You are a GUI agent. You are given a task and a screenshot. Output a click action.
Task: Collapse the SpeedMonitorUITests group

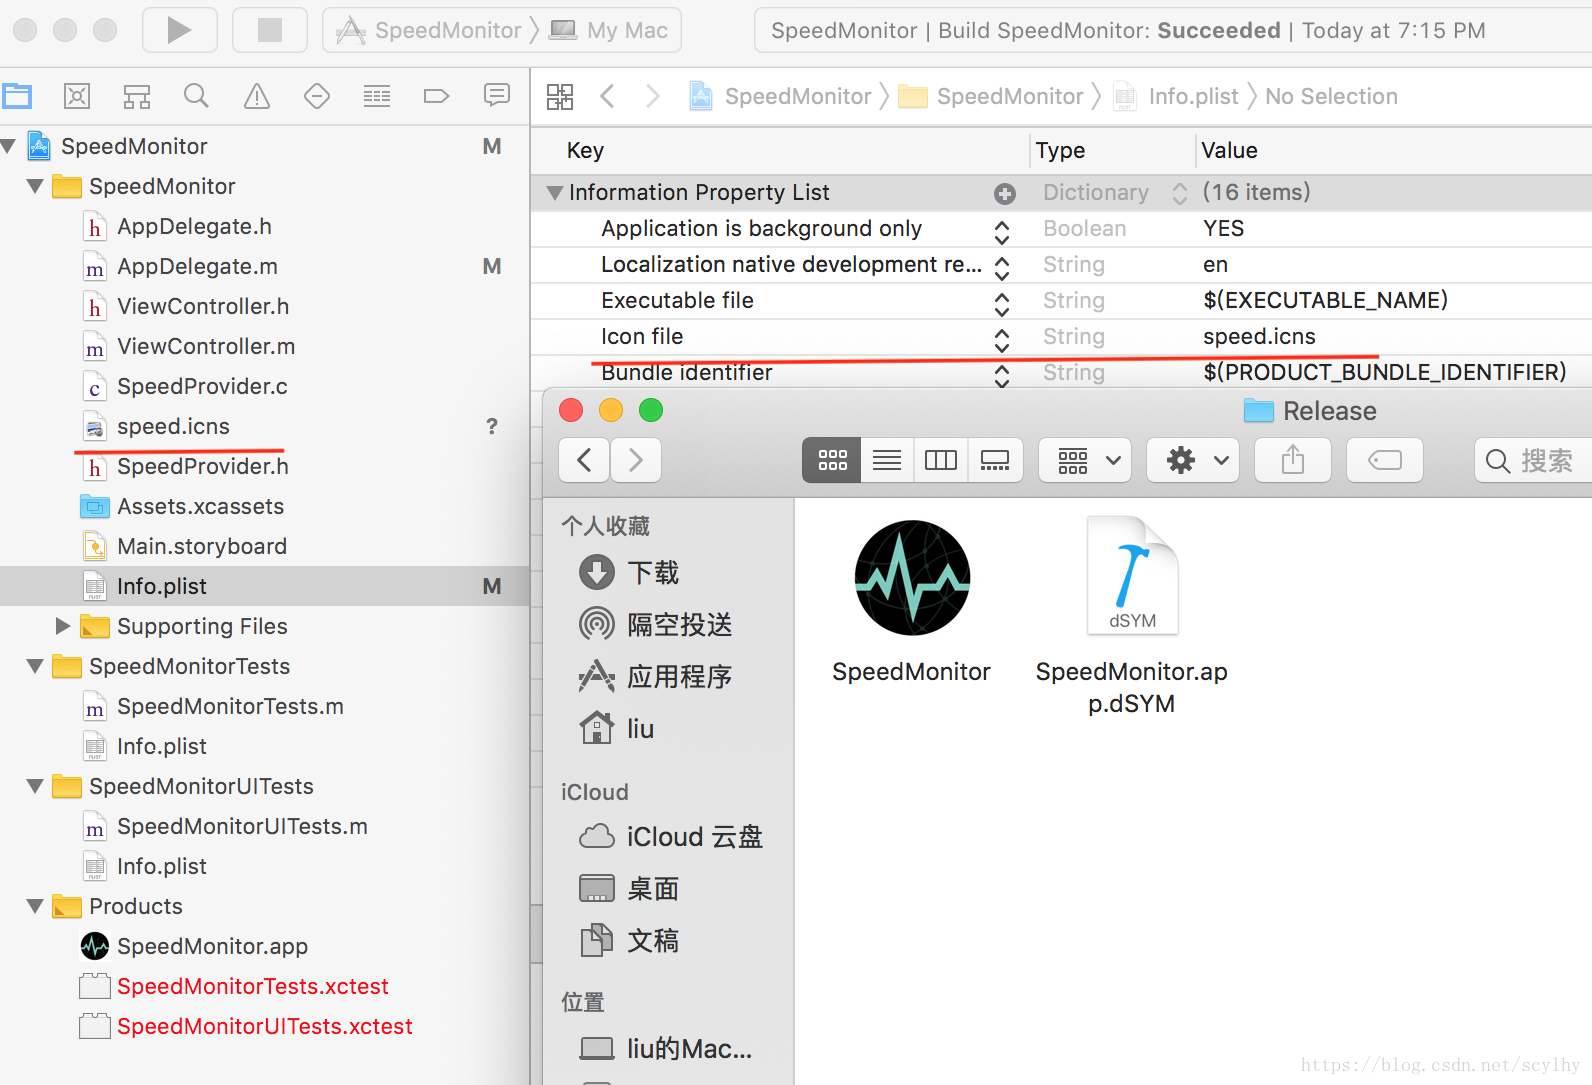(x=35, y=787)
